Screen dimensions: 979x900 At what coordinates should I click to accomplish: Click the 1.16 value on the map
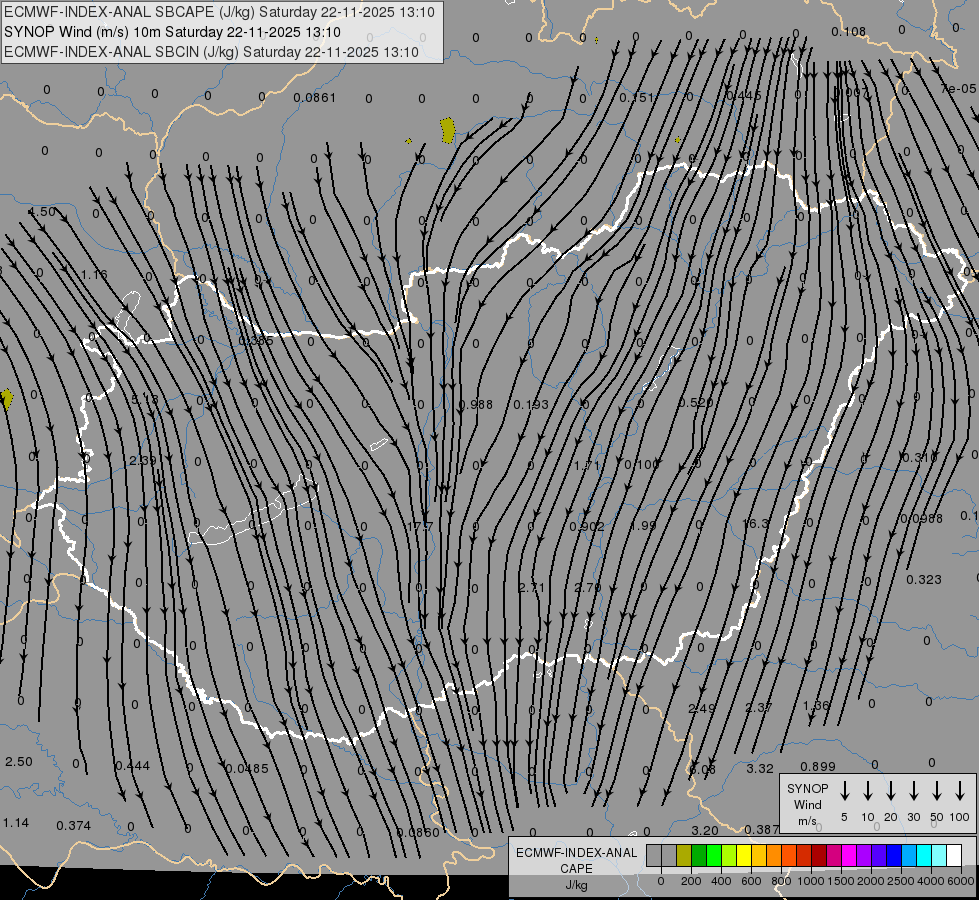[x=94, y=275]
